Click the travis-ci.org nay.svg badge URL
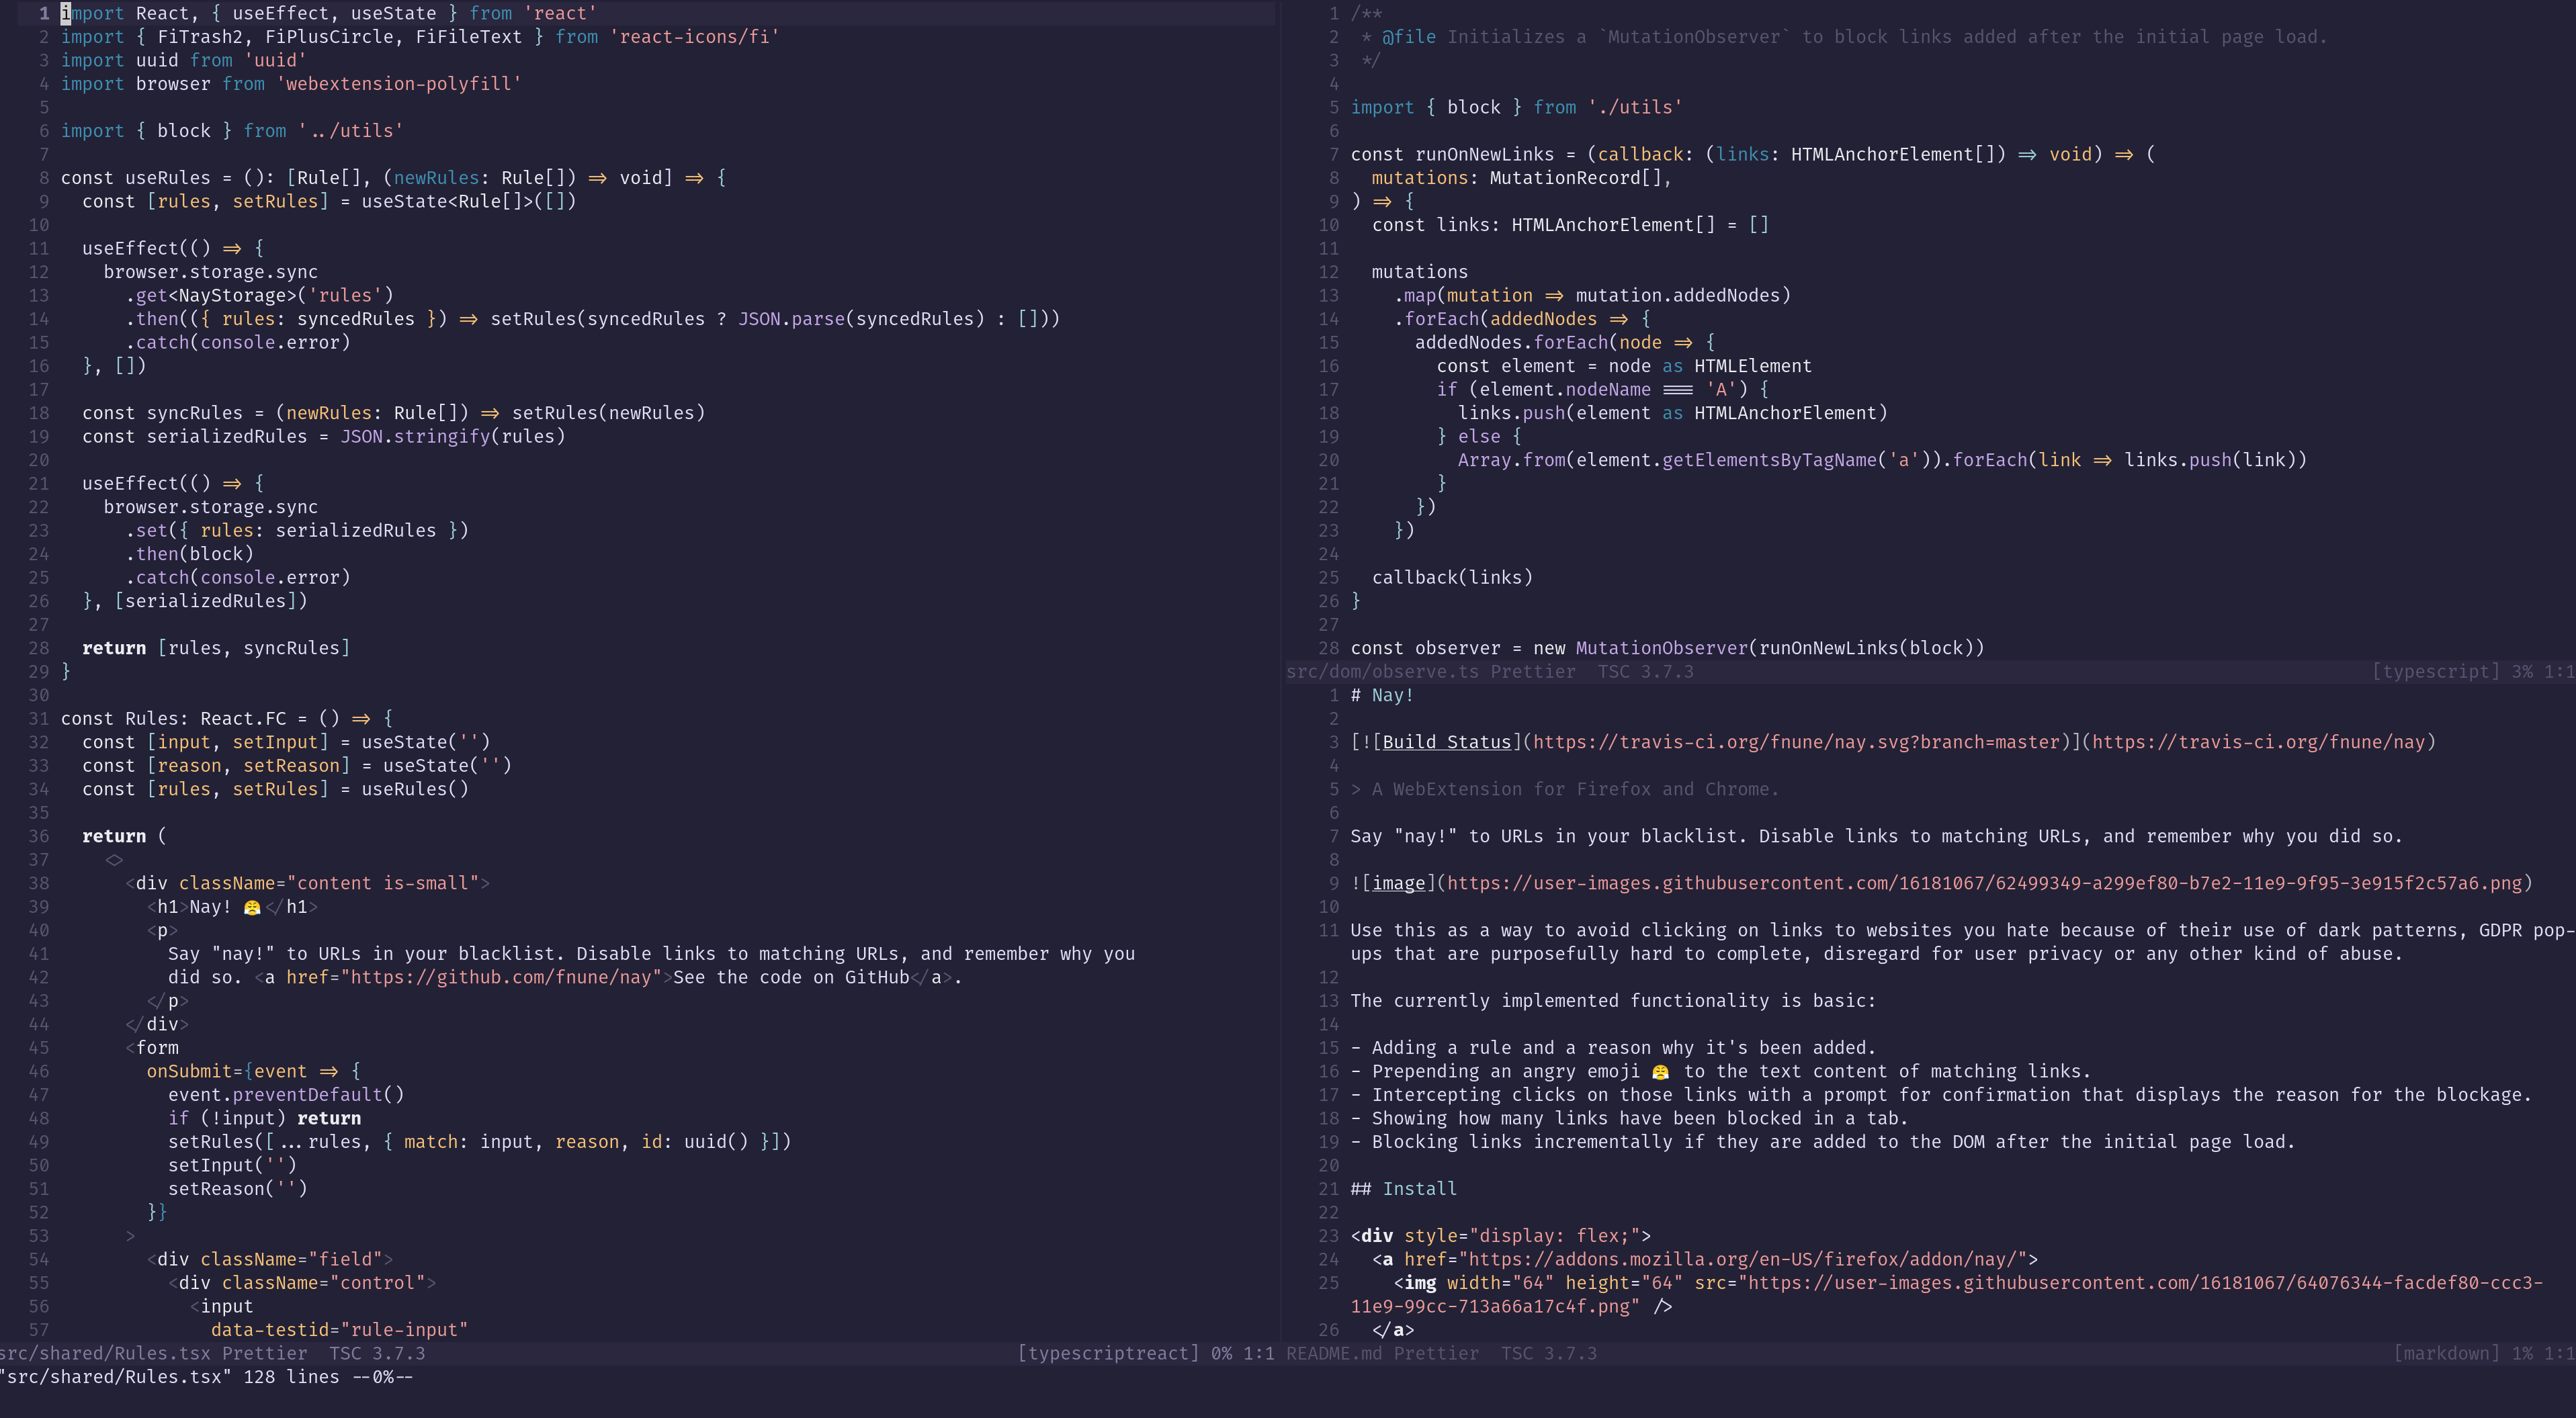2576x1418 pixels. pyautogui.click(x=1796, y=743)
